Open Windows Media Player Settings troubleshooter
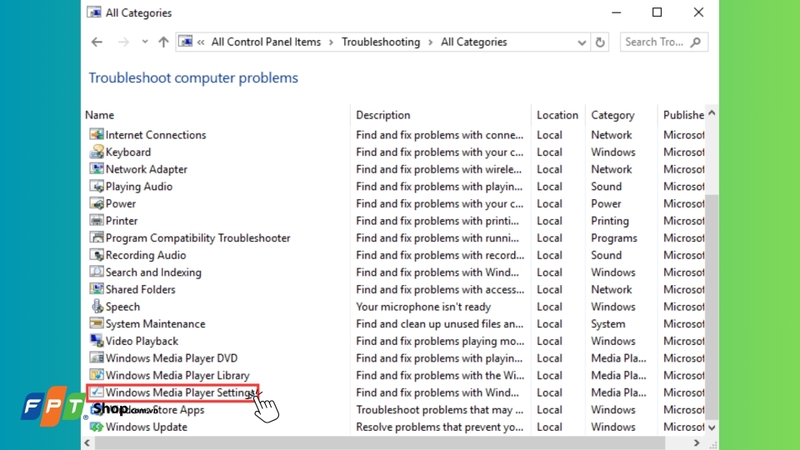The image size is (800, 450). click(180, 392)
